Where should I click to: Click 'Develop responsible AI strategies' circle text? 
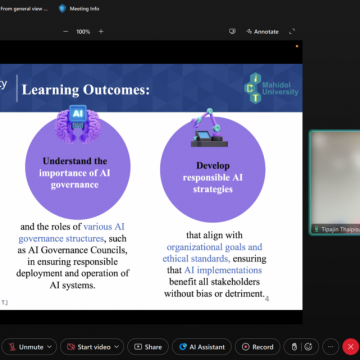tap(213, 178)
